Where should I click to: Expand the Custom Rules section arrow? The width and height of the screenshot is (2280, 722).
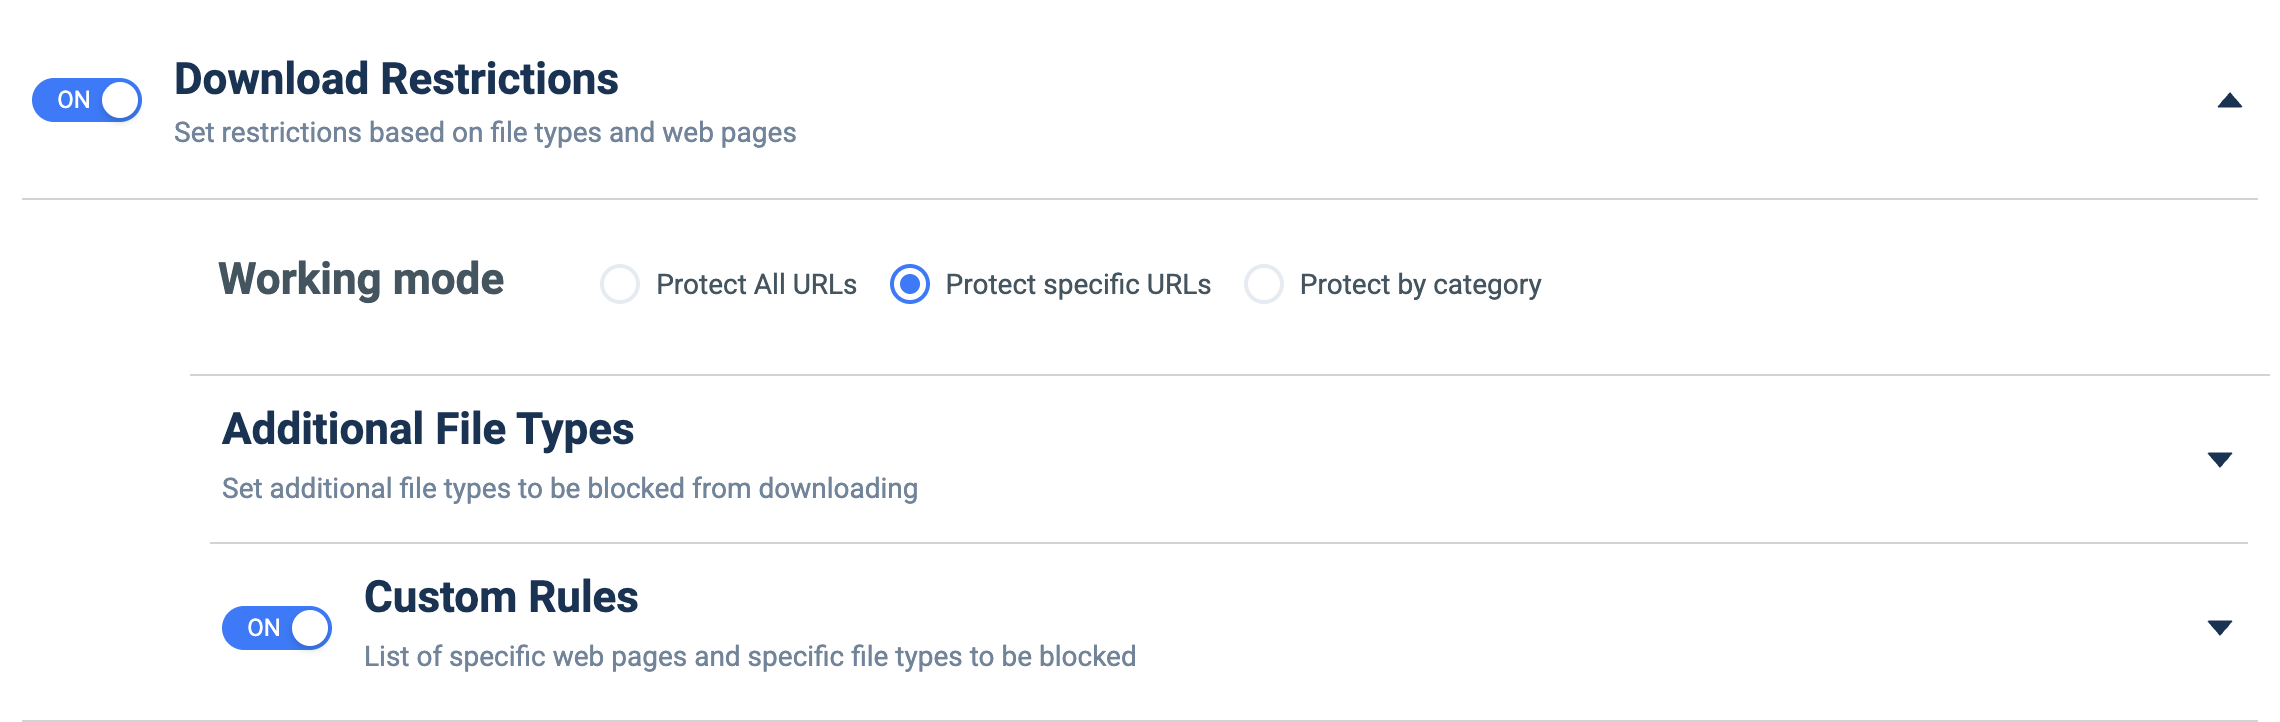[x=2220, y=628]
